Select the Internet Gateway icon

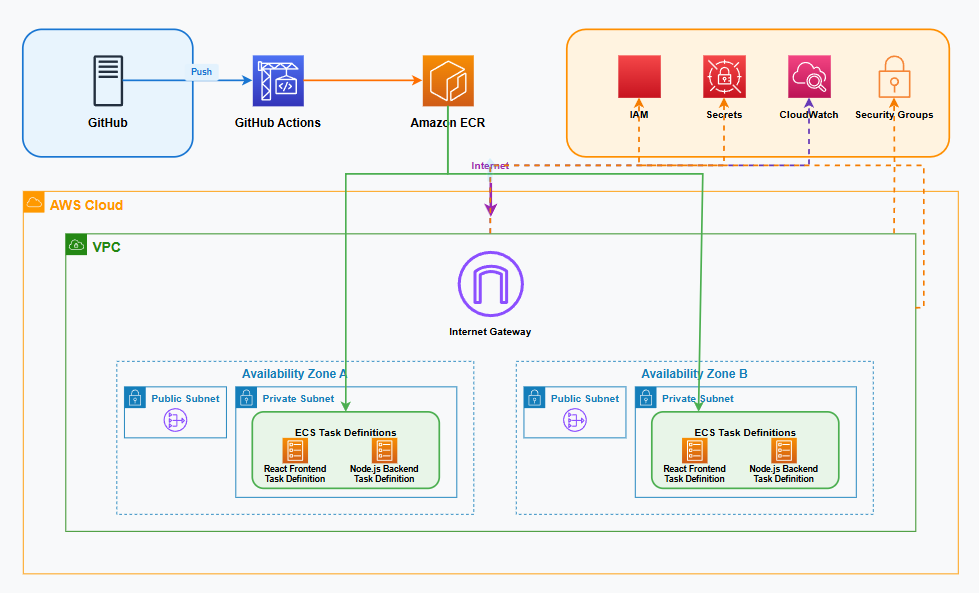click(489, 283)
